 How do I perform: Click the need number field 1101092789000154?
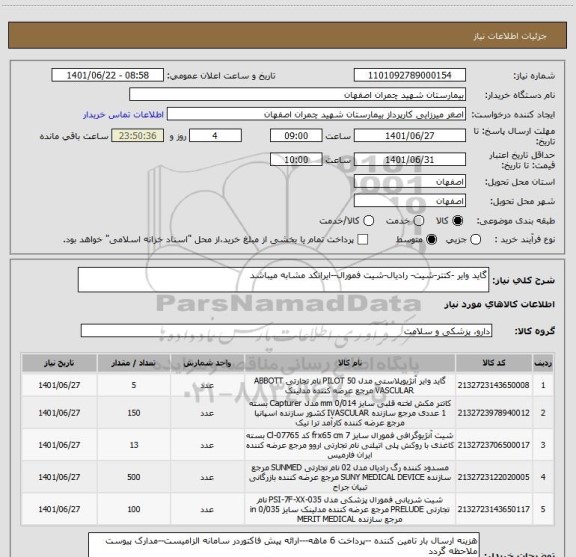point(410,75)
